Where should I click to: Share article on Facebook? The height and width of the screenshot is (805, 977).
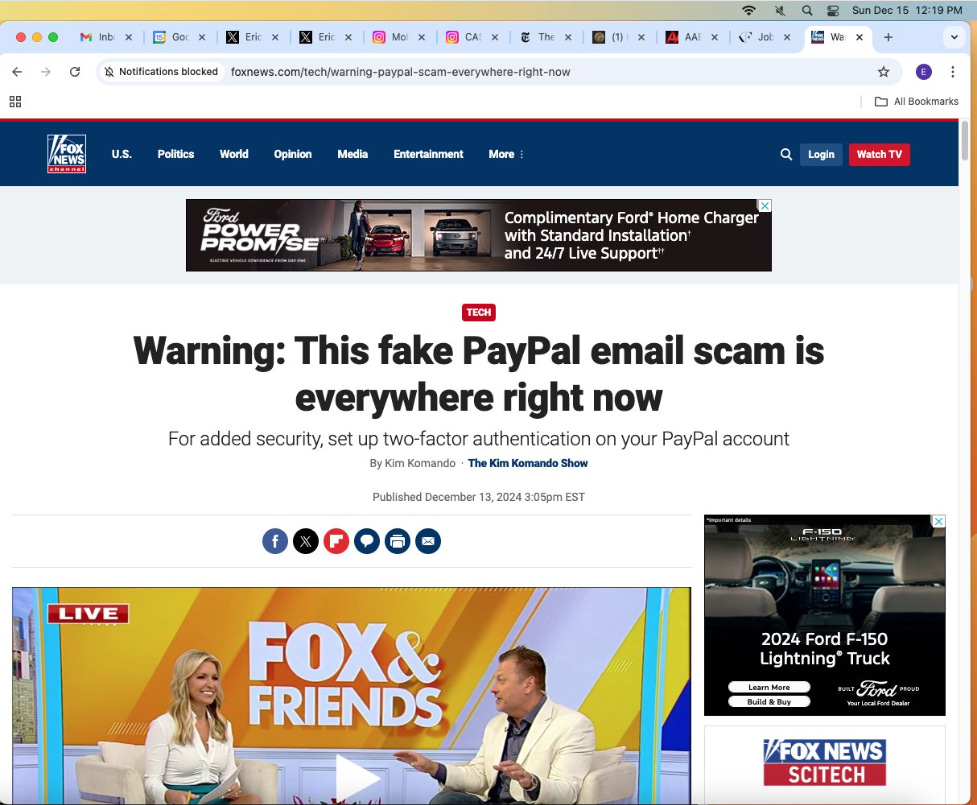[275, 541]
